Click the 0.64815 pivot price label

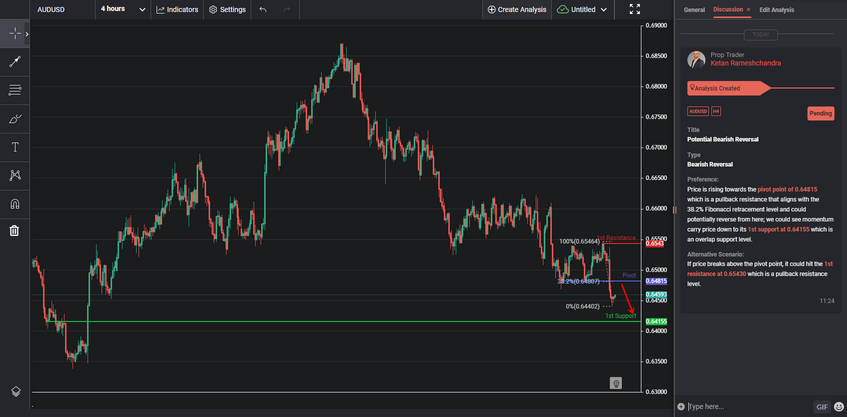click(656, 281)
